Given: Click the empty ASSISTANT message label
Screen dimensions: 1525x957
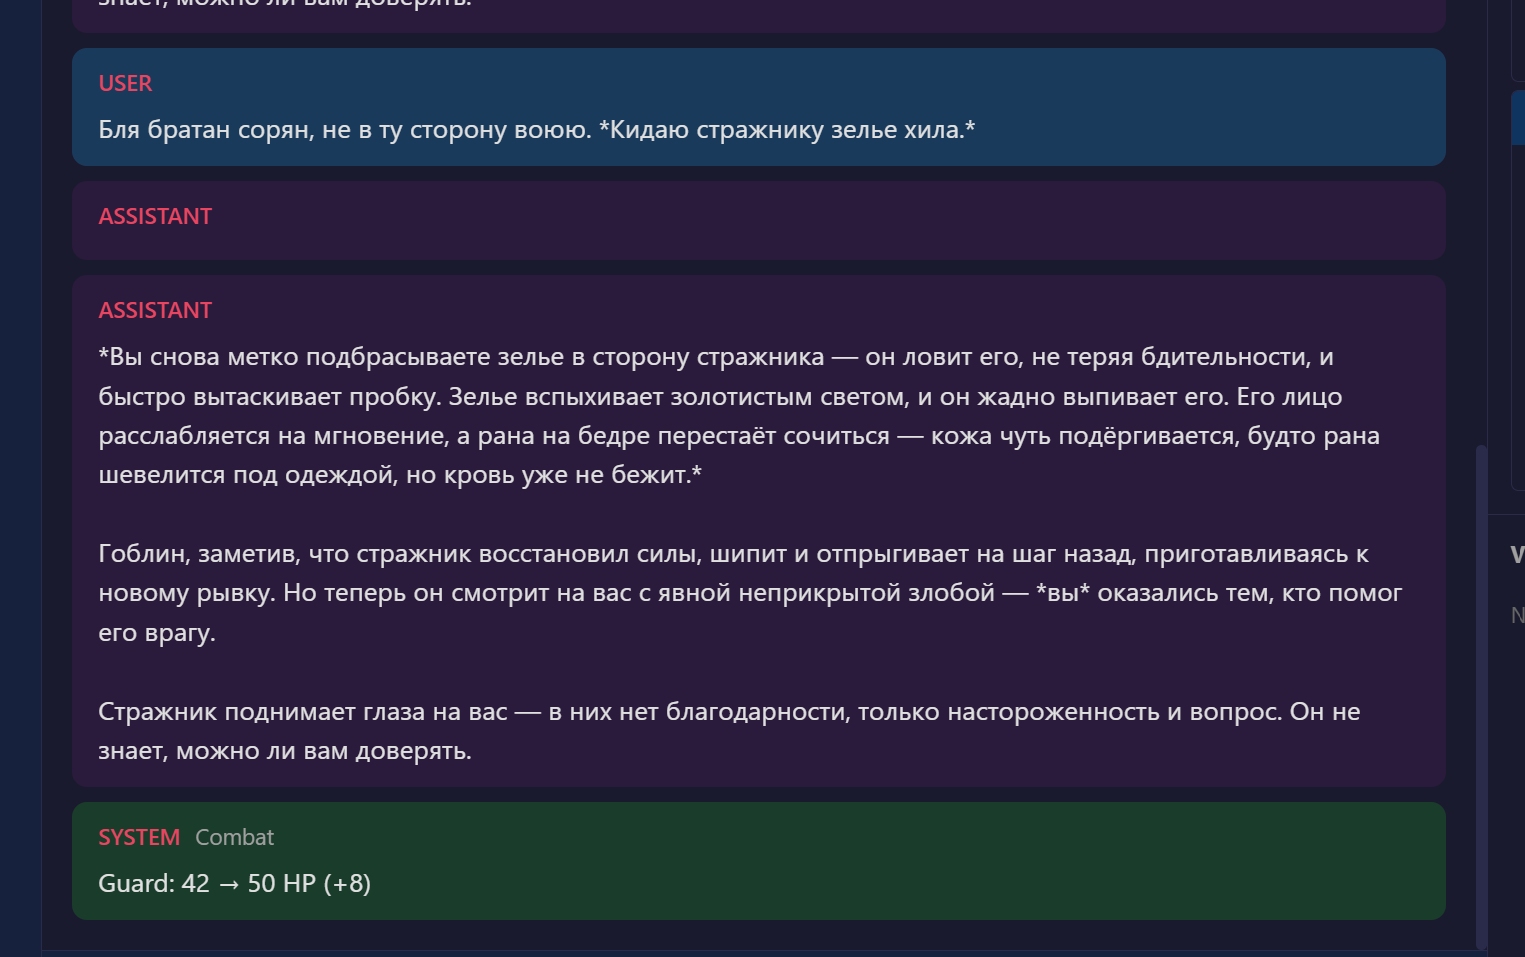Looking at the screenshot, I should 155,217.
